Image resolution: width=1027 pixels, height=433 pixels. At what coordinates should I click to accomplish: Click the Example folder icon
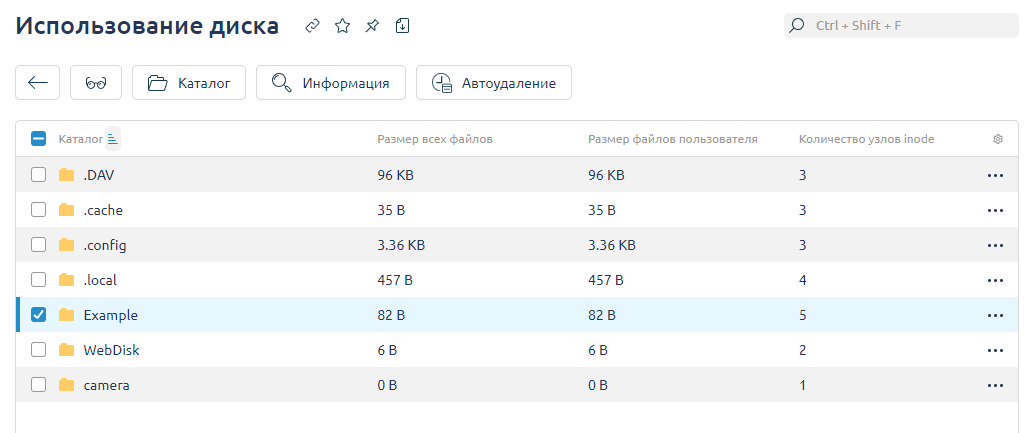coord(66,315)
